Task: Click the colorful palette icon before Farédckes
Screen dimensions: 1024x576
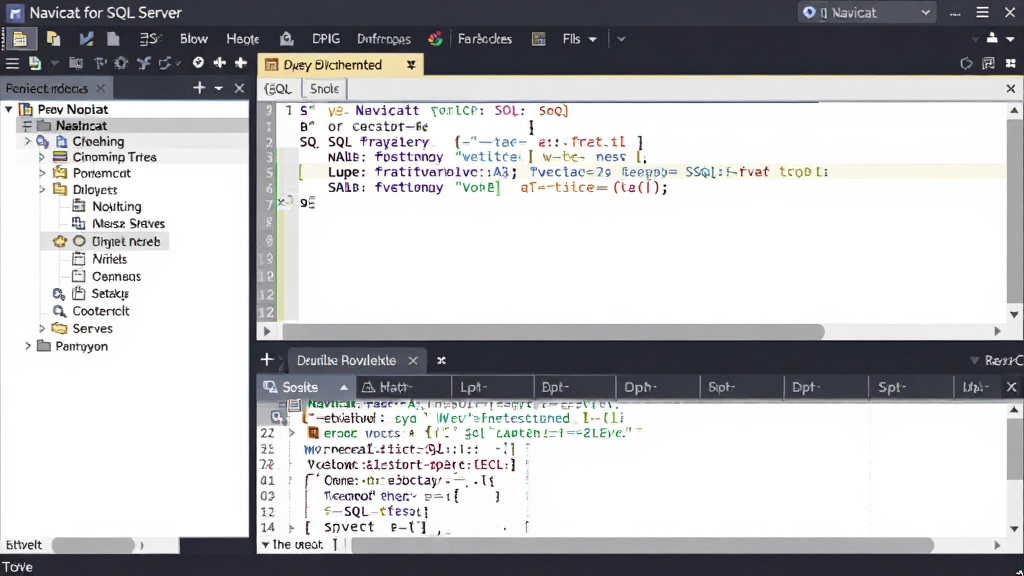Action: pos(435,39)
